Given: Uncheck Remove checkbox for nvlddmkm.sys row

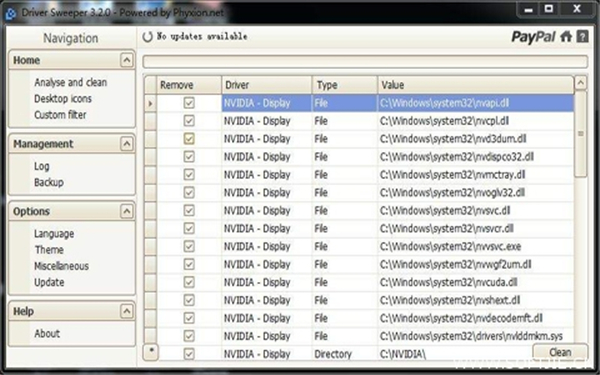Looking at the screenshot, I should click(189, 336).
